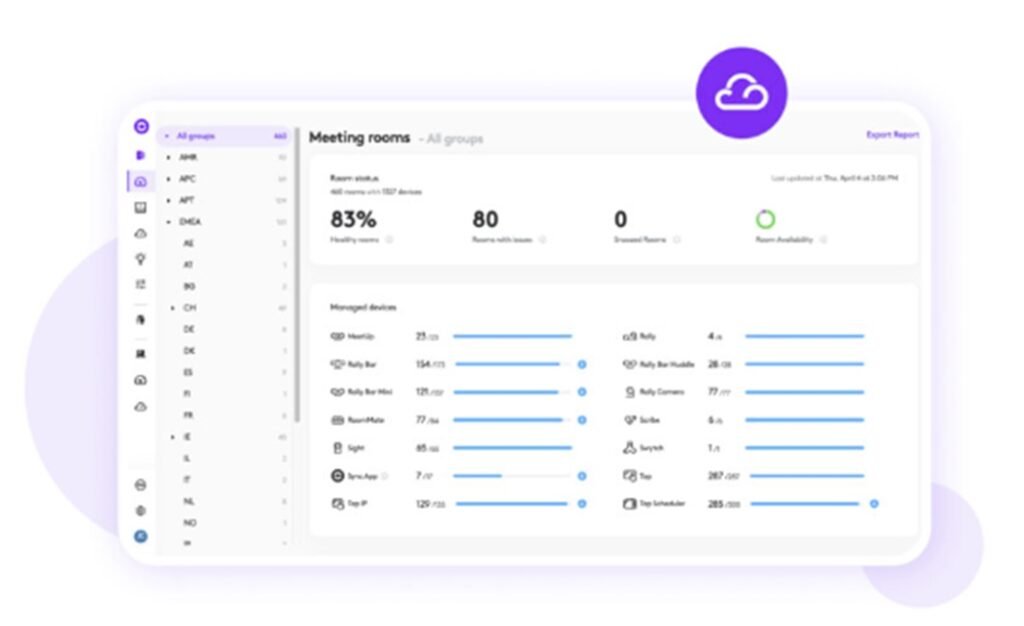Click the globe icon in sidebar
Viewport: 1024px width, 626px height.
point(140,510)
